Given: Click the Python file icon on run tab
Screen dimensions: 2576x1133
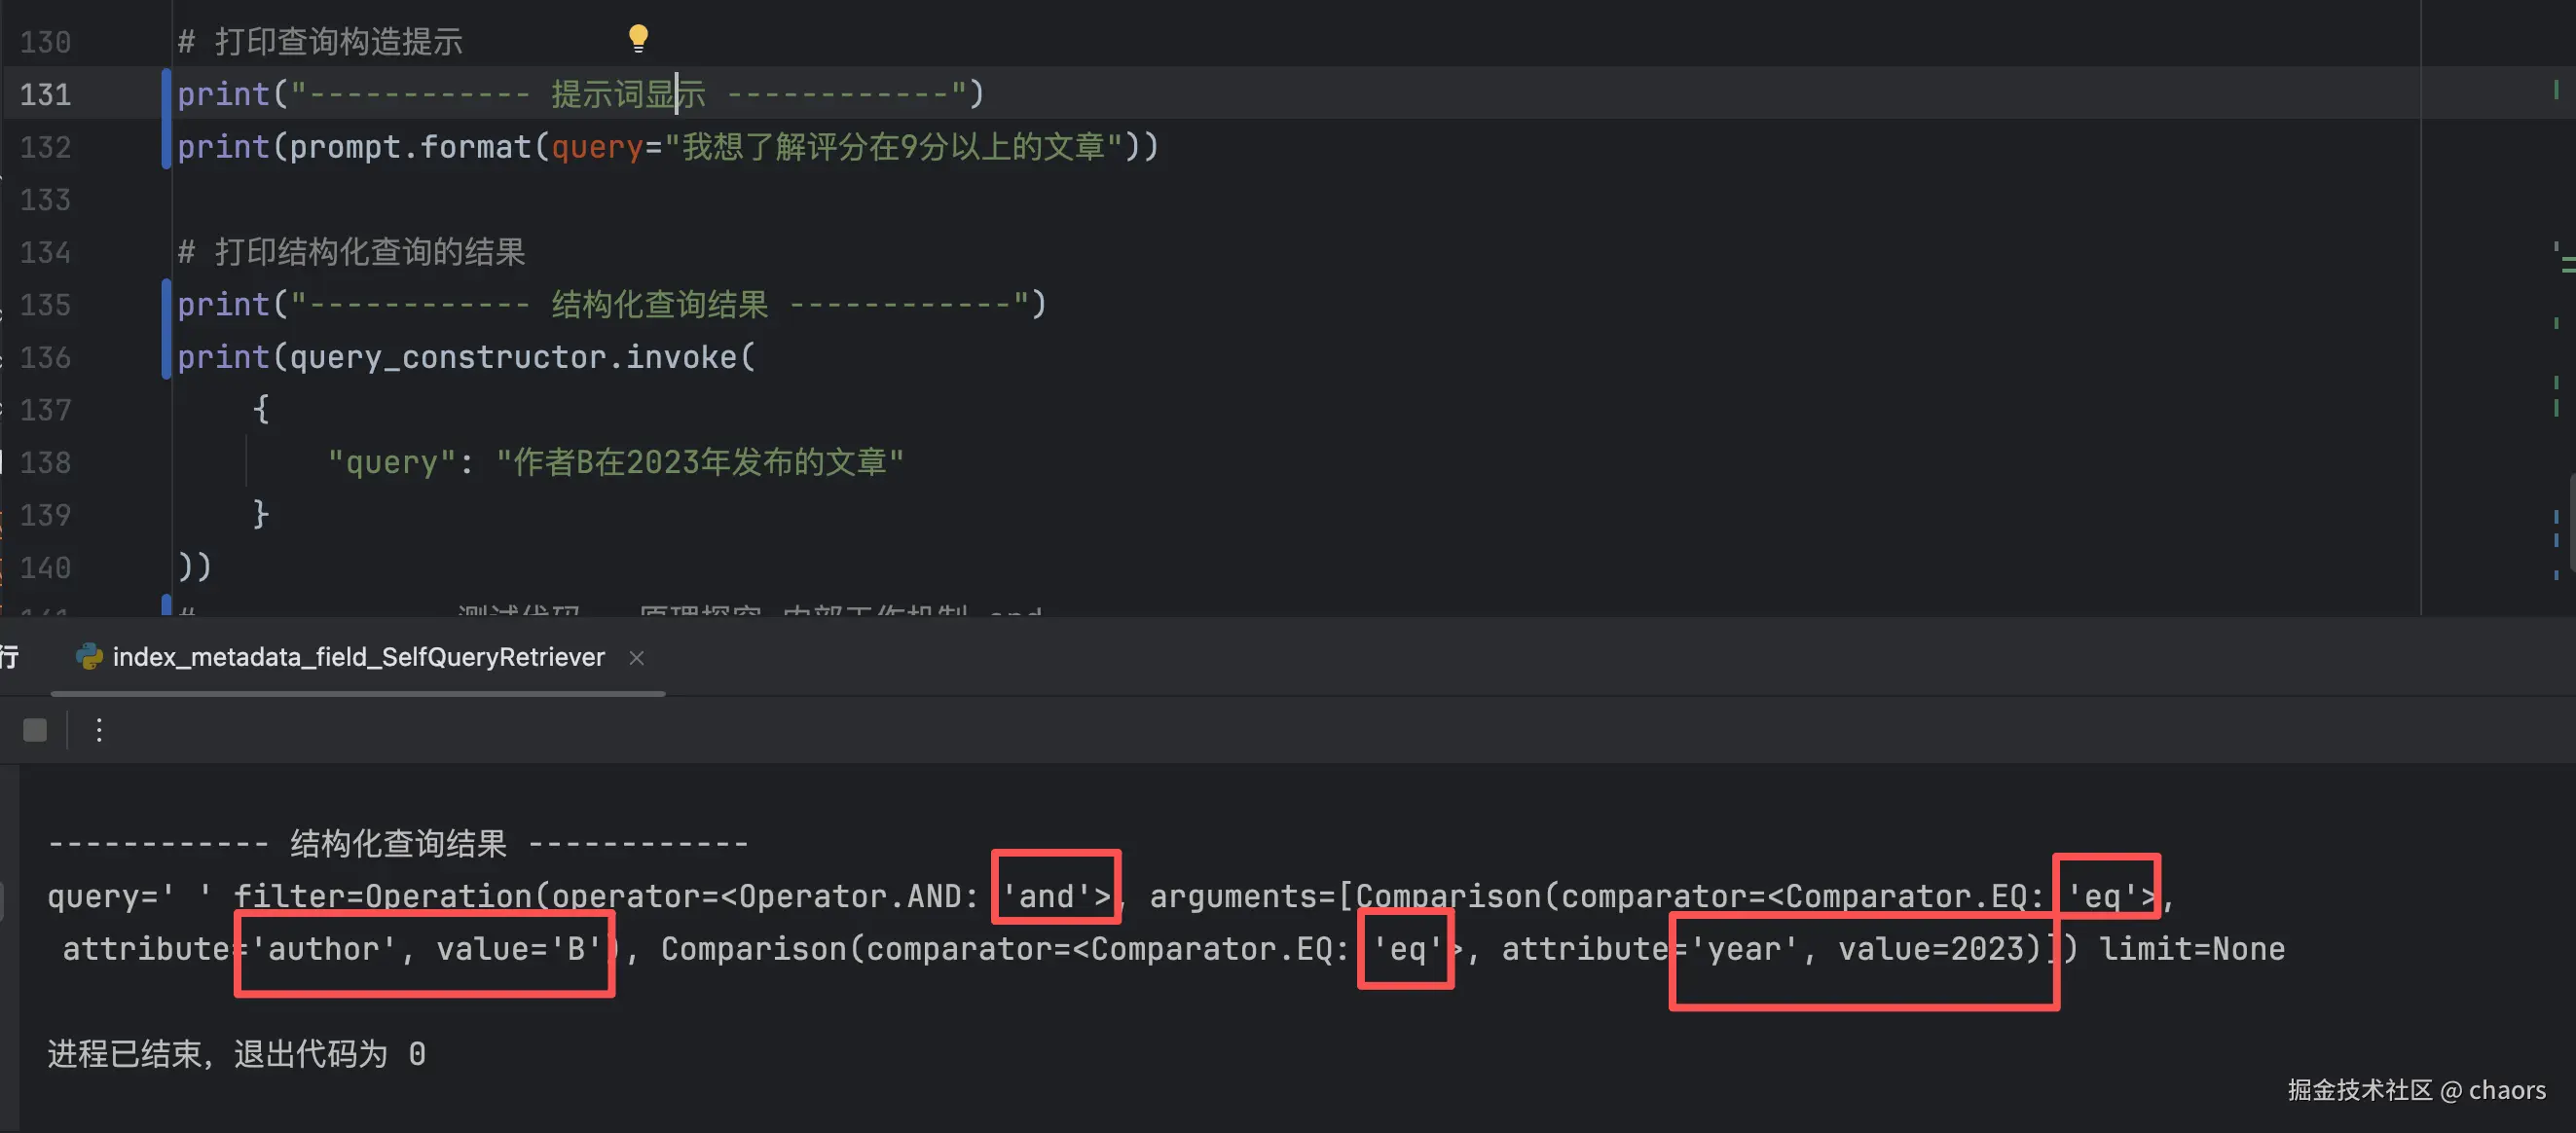Looking at the screenshot, I should pyautogui.click(x=89, y=656).
